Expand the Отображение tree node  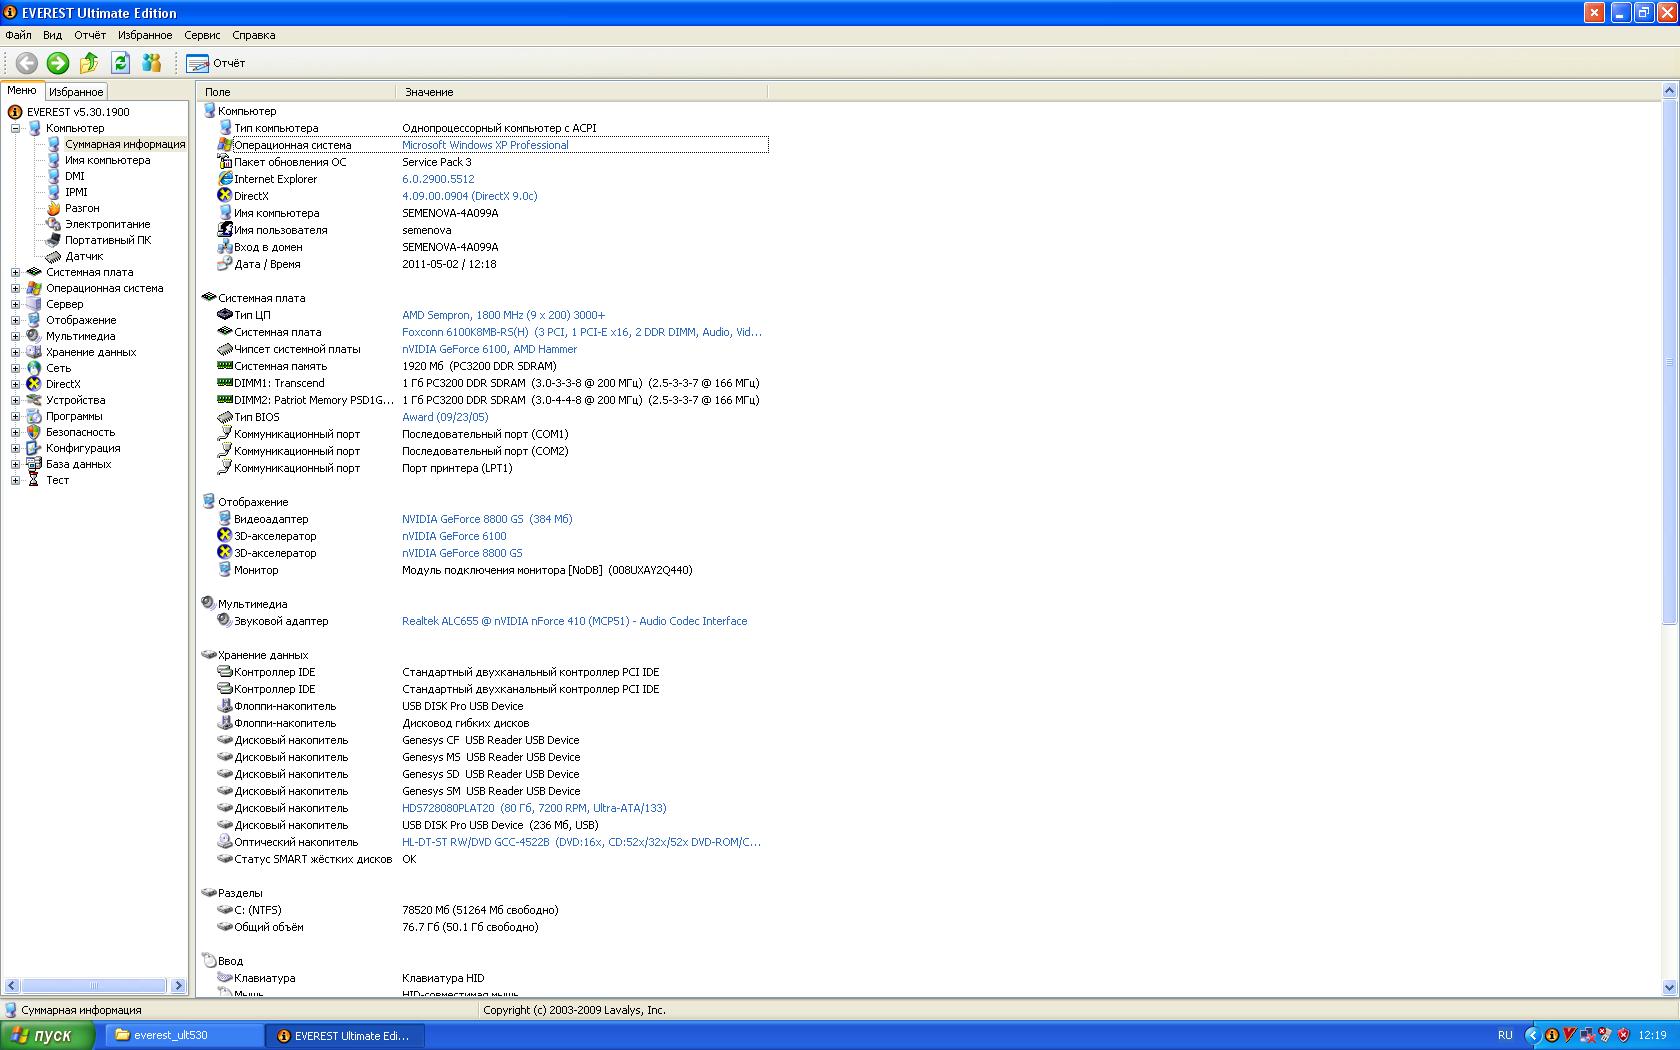pyautogui.click(x=15, y=320)
